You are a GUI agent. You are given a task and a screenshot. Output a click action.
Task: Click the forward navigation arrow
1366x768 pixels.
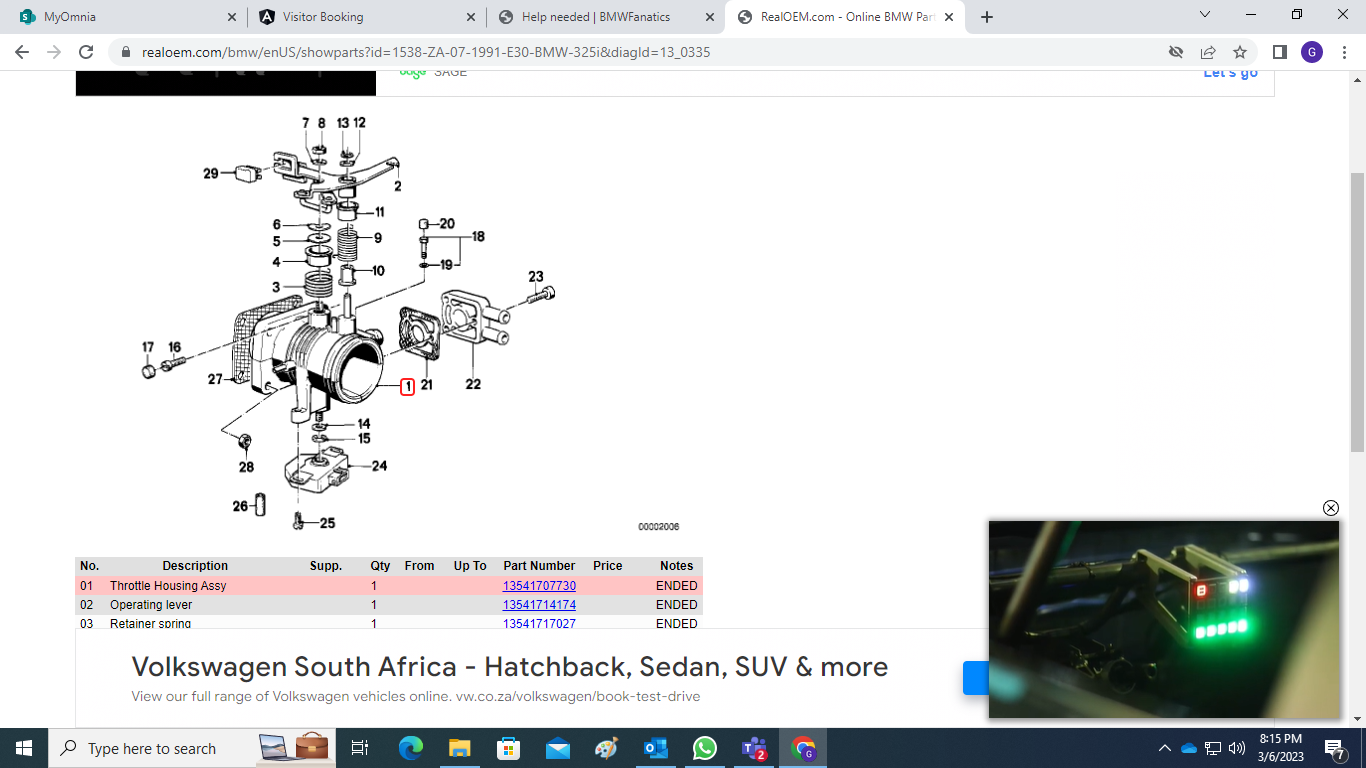pyautogui.click(x=54, y=52)
